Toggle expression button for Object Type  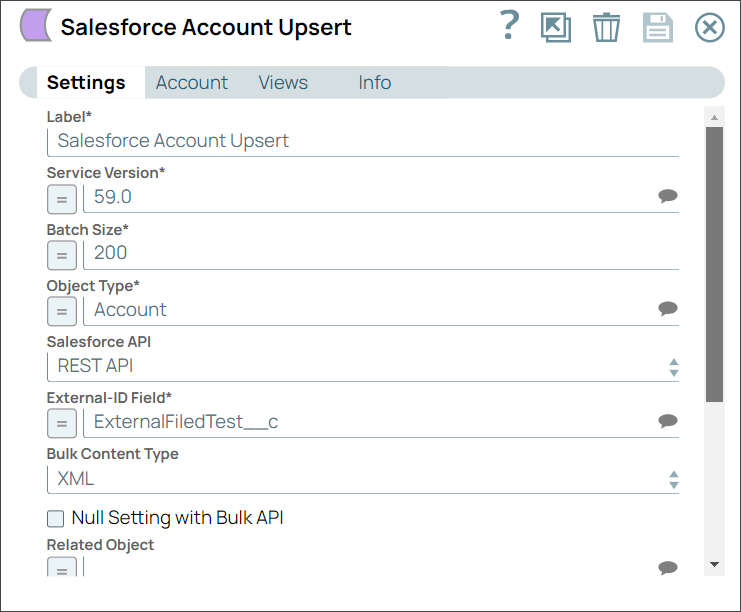tap(62, 311)
